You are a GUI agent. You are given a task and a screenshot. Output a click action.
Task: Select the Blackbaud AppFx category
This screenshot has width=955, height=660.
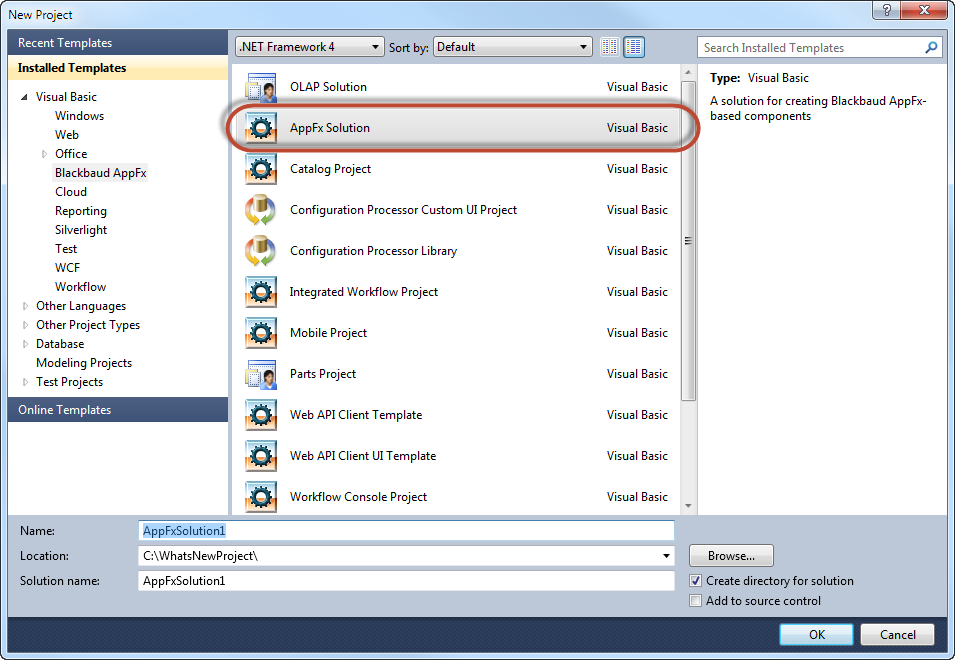pyautogui.click(x=100, y=173)
